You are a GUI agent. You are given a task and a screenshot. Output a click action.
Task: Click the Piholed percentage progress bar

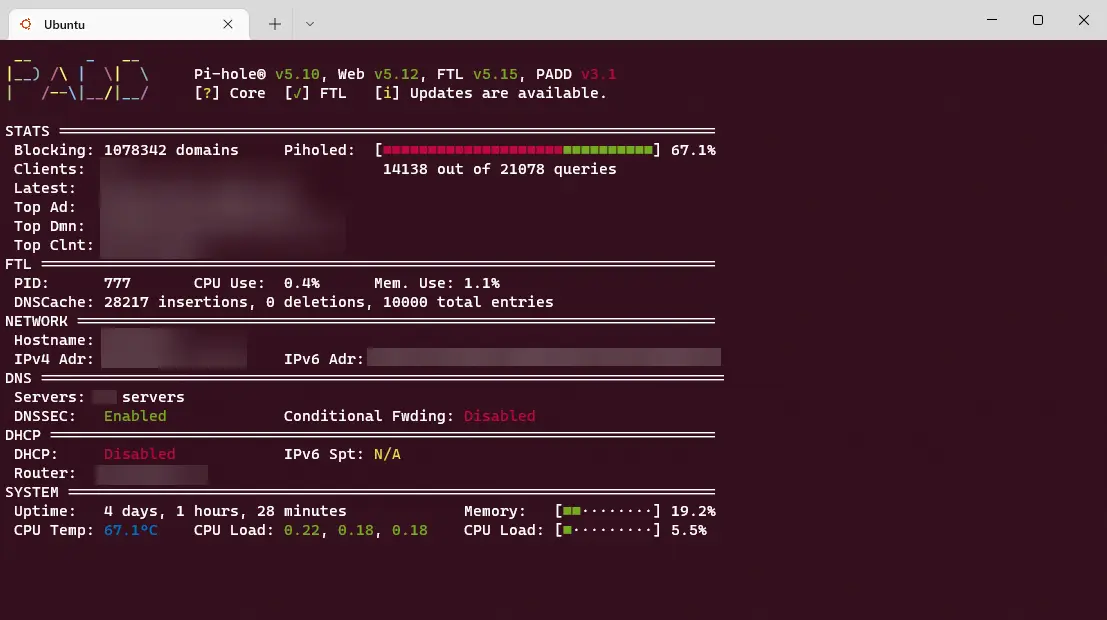pyautogui.click(x=518, y=150)
